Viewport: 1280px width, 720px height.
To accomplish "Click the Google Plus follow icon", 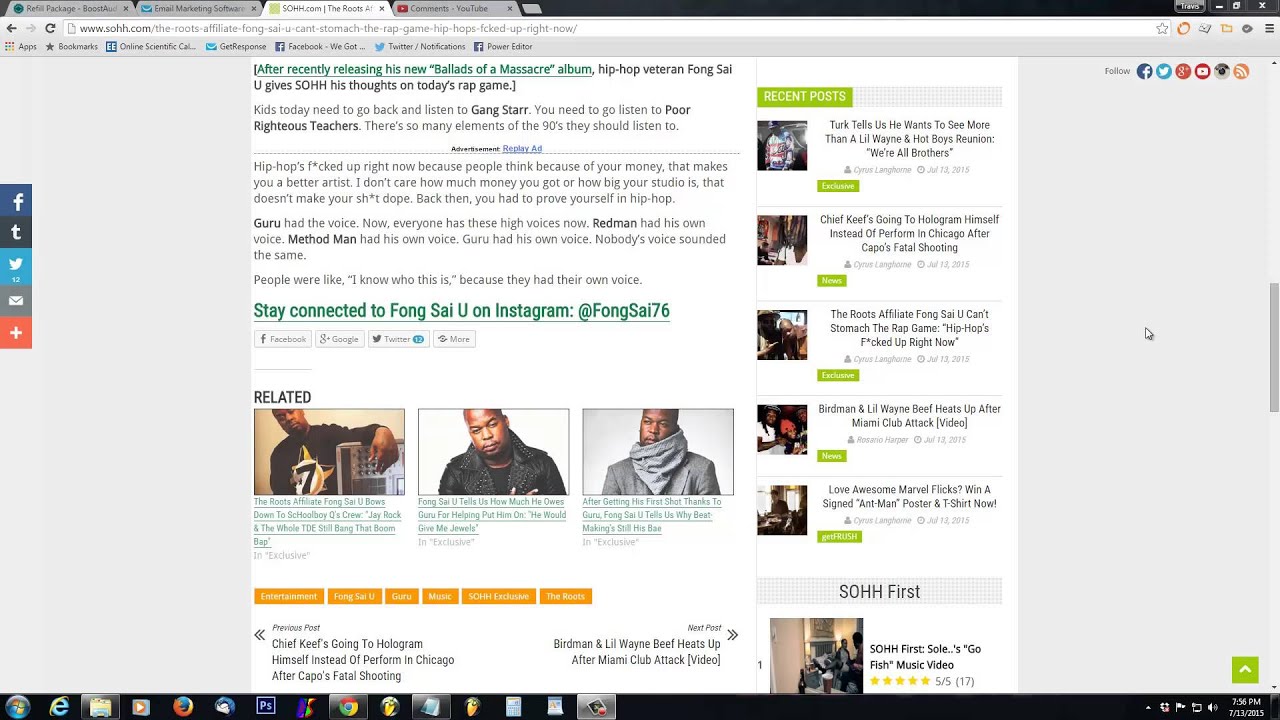I will pos(1183,71).
